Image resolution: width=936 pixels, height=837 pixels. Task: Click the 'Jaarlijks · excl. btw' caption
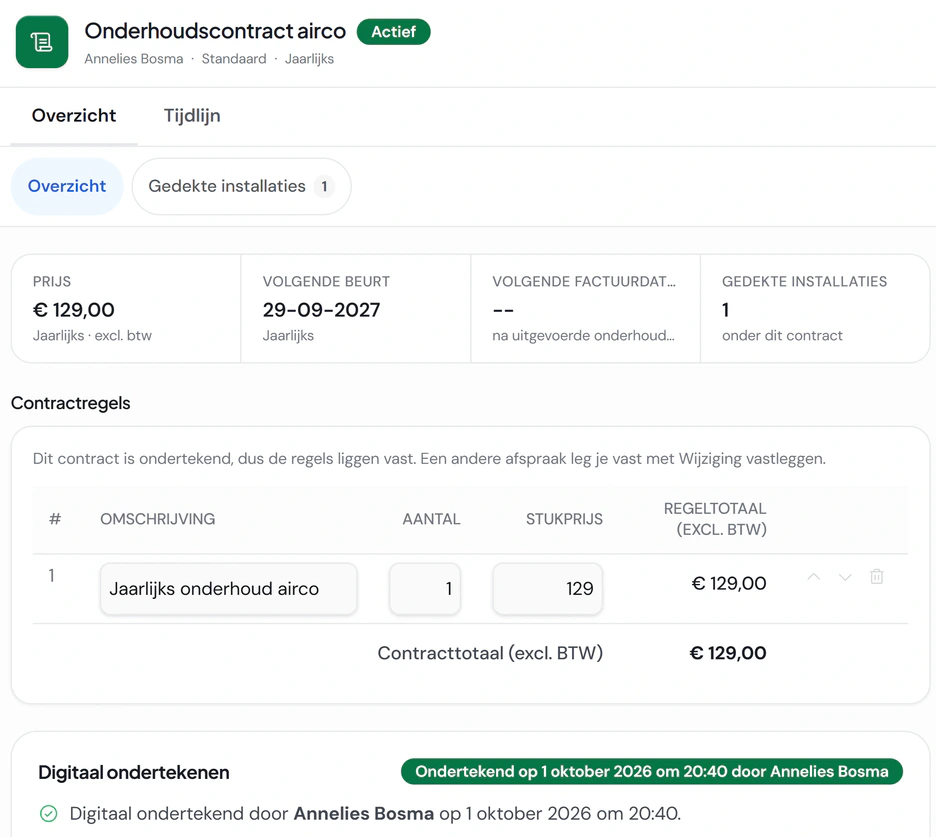click(93, 336)
